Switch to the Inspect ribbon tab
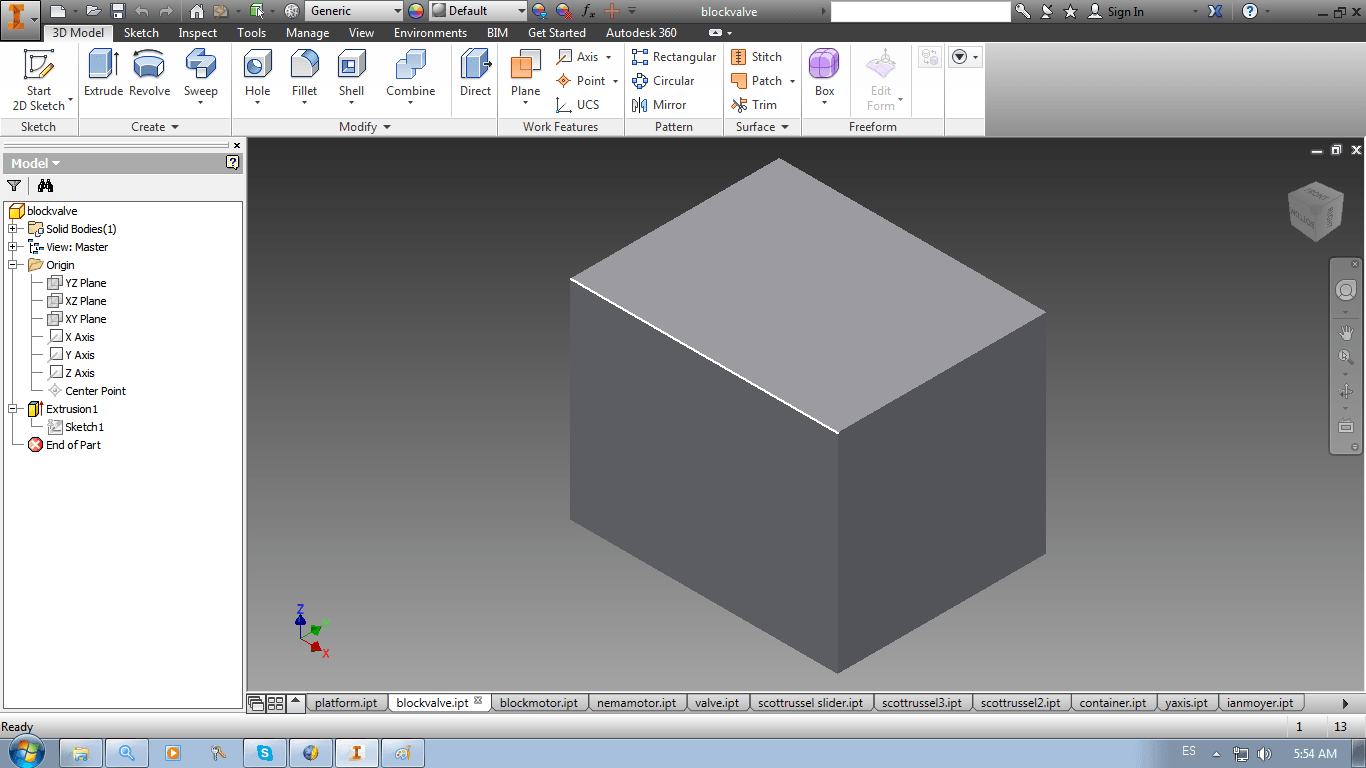Image resolution: width=1366 pixels, height=768 pixels. (197, 33)
